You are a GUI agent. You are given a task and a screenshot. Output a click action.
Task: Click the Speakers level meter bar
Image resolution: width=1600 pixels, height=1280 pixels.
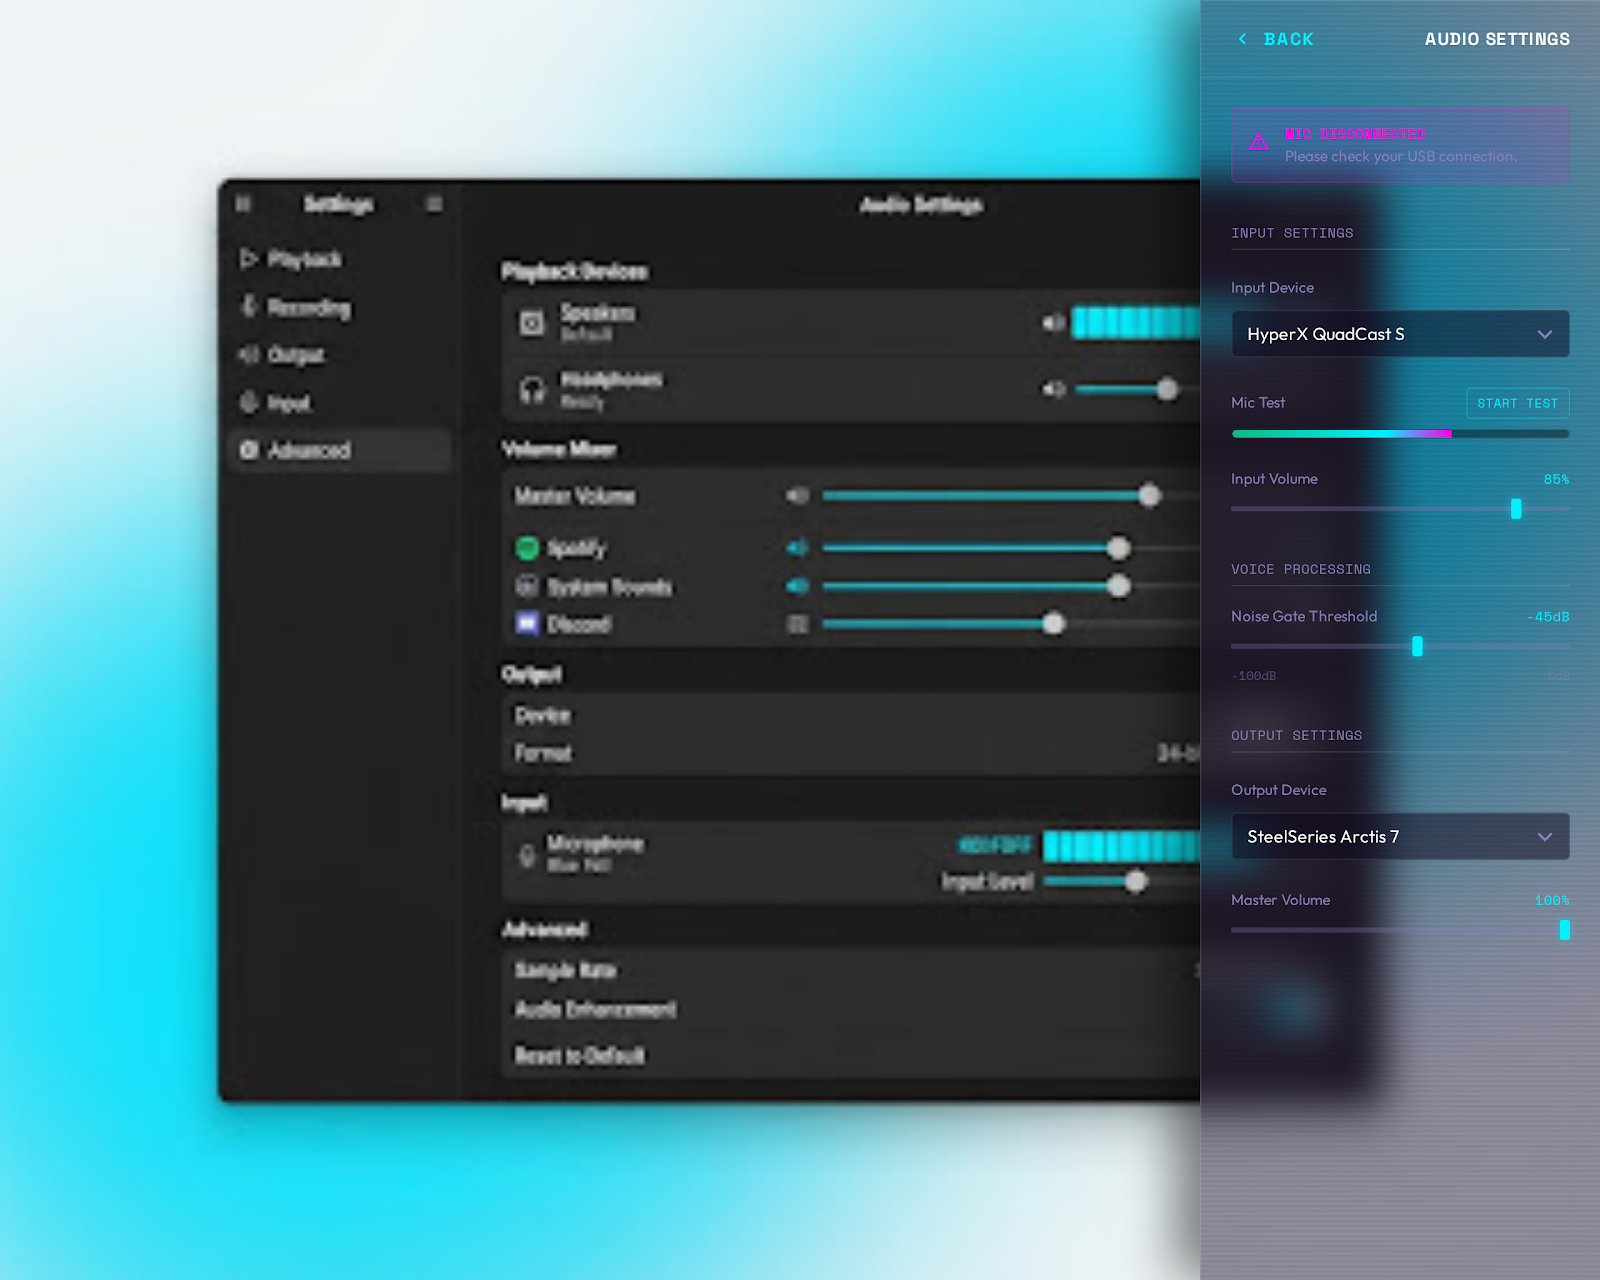click(x=1135, y=322)
